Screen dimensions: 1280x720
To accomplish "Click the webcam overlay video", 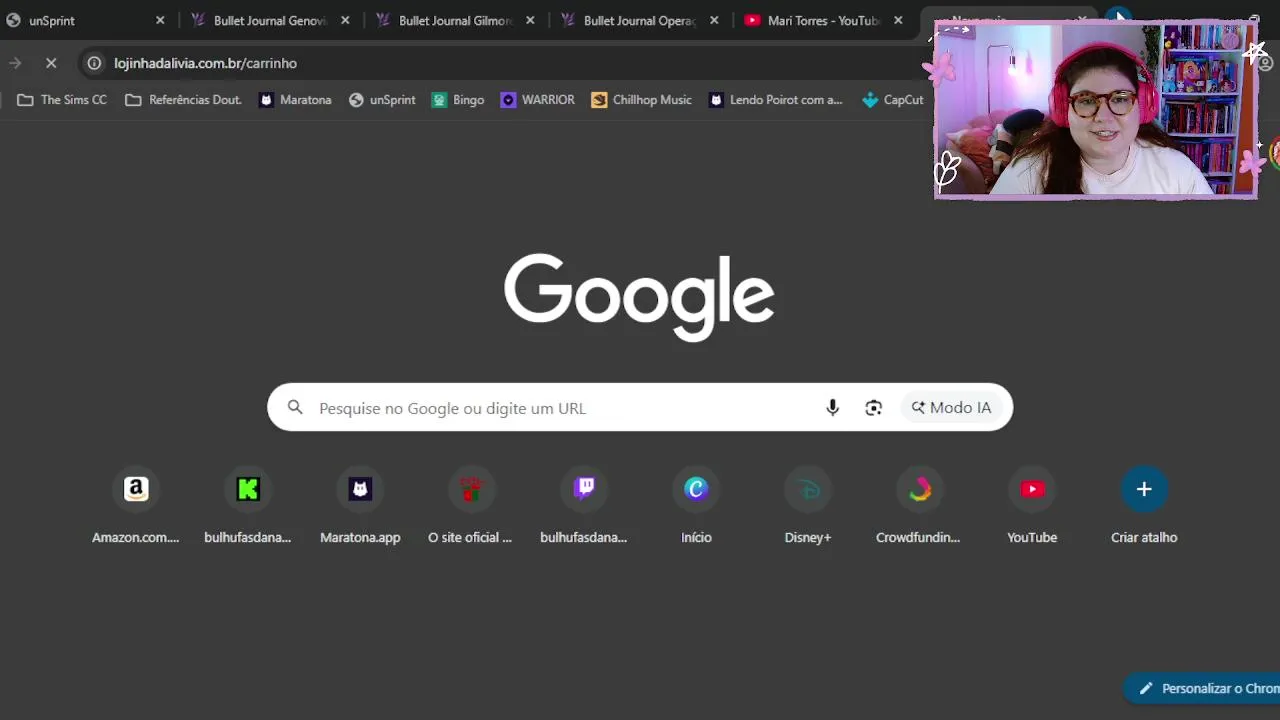I will [x=1096, y=110].
